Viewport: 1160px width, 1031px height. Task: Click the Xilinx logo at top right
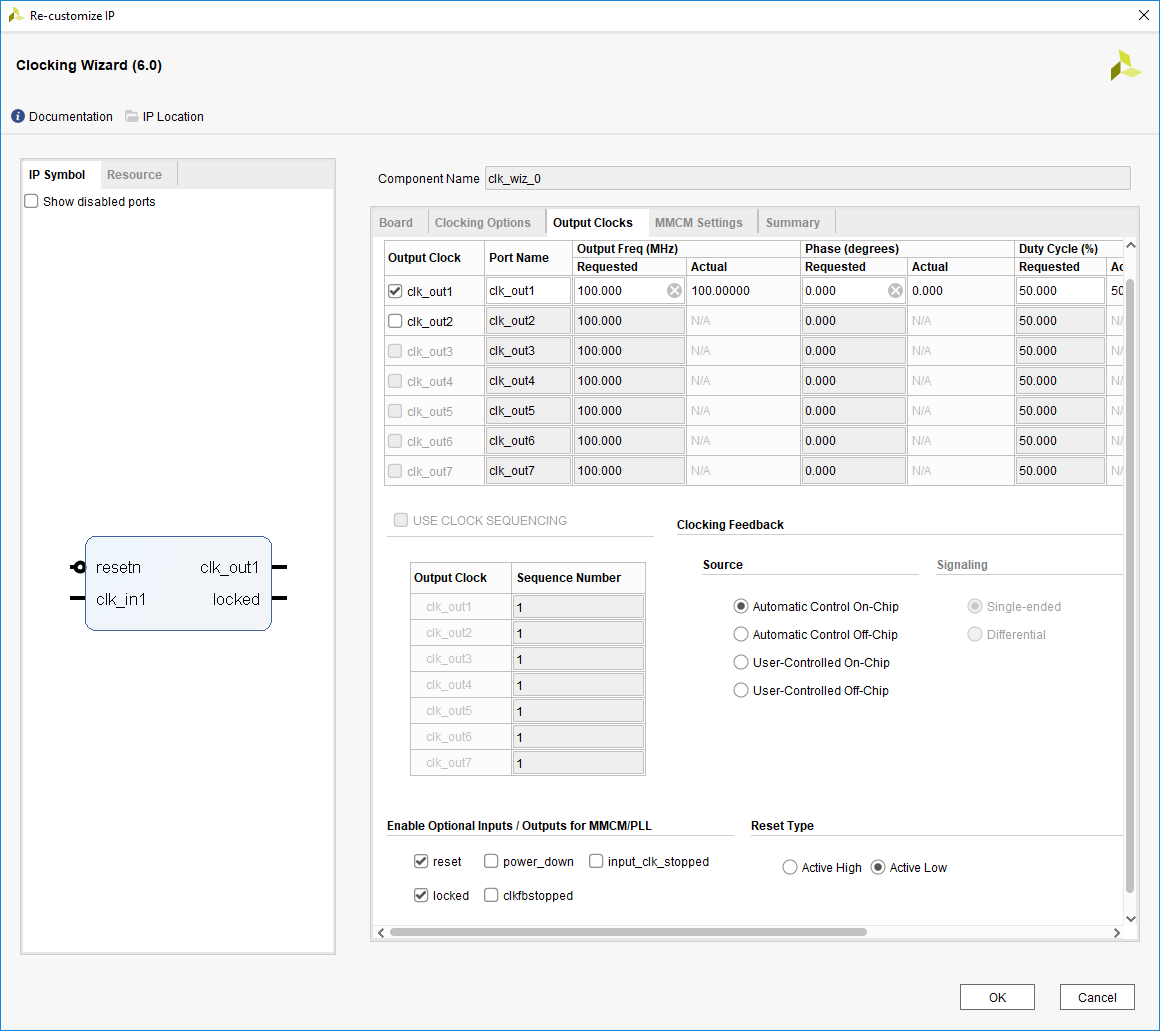(1125, 65)
